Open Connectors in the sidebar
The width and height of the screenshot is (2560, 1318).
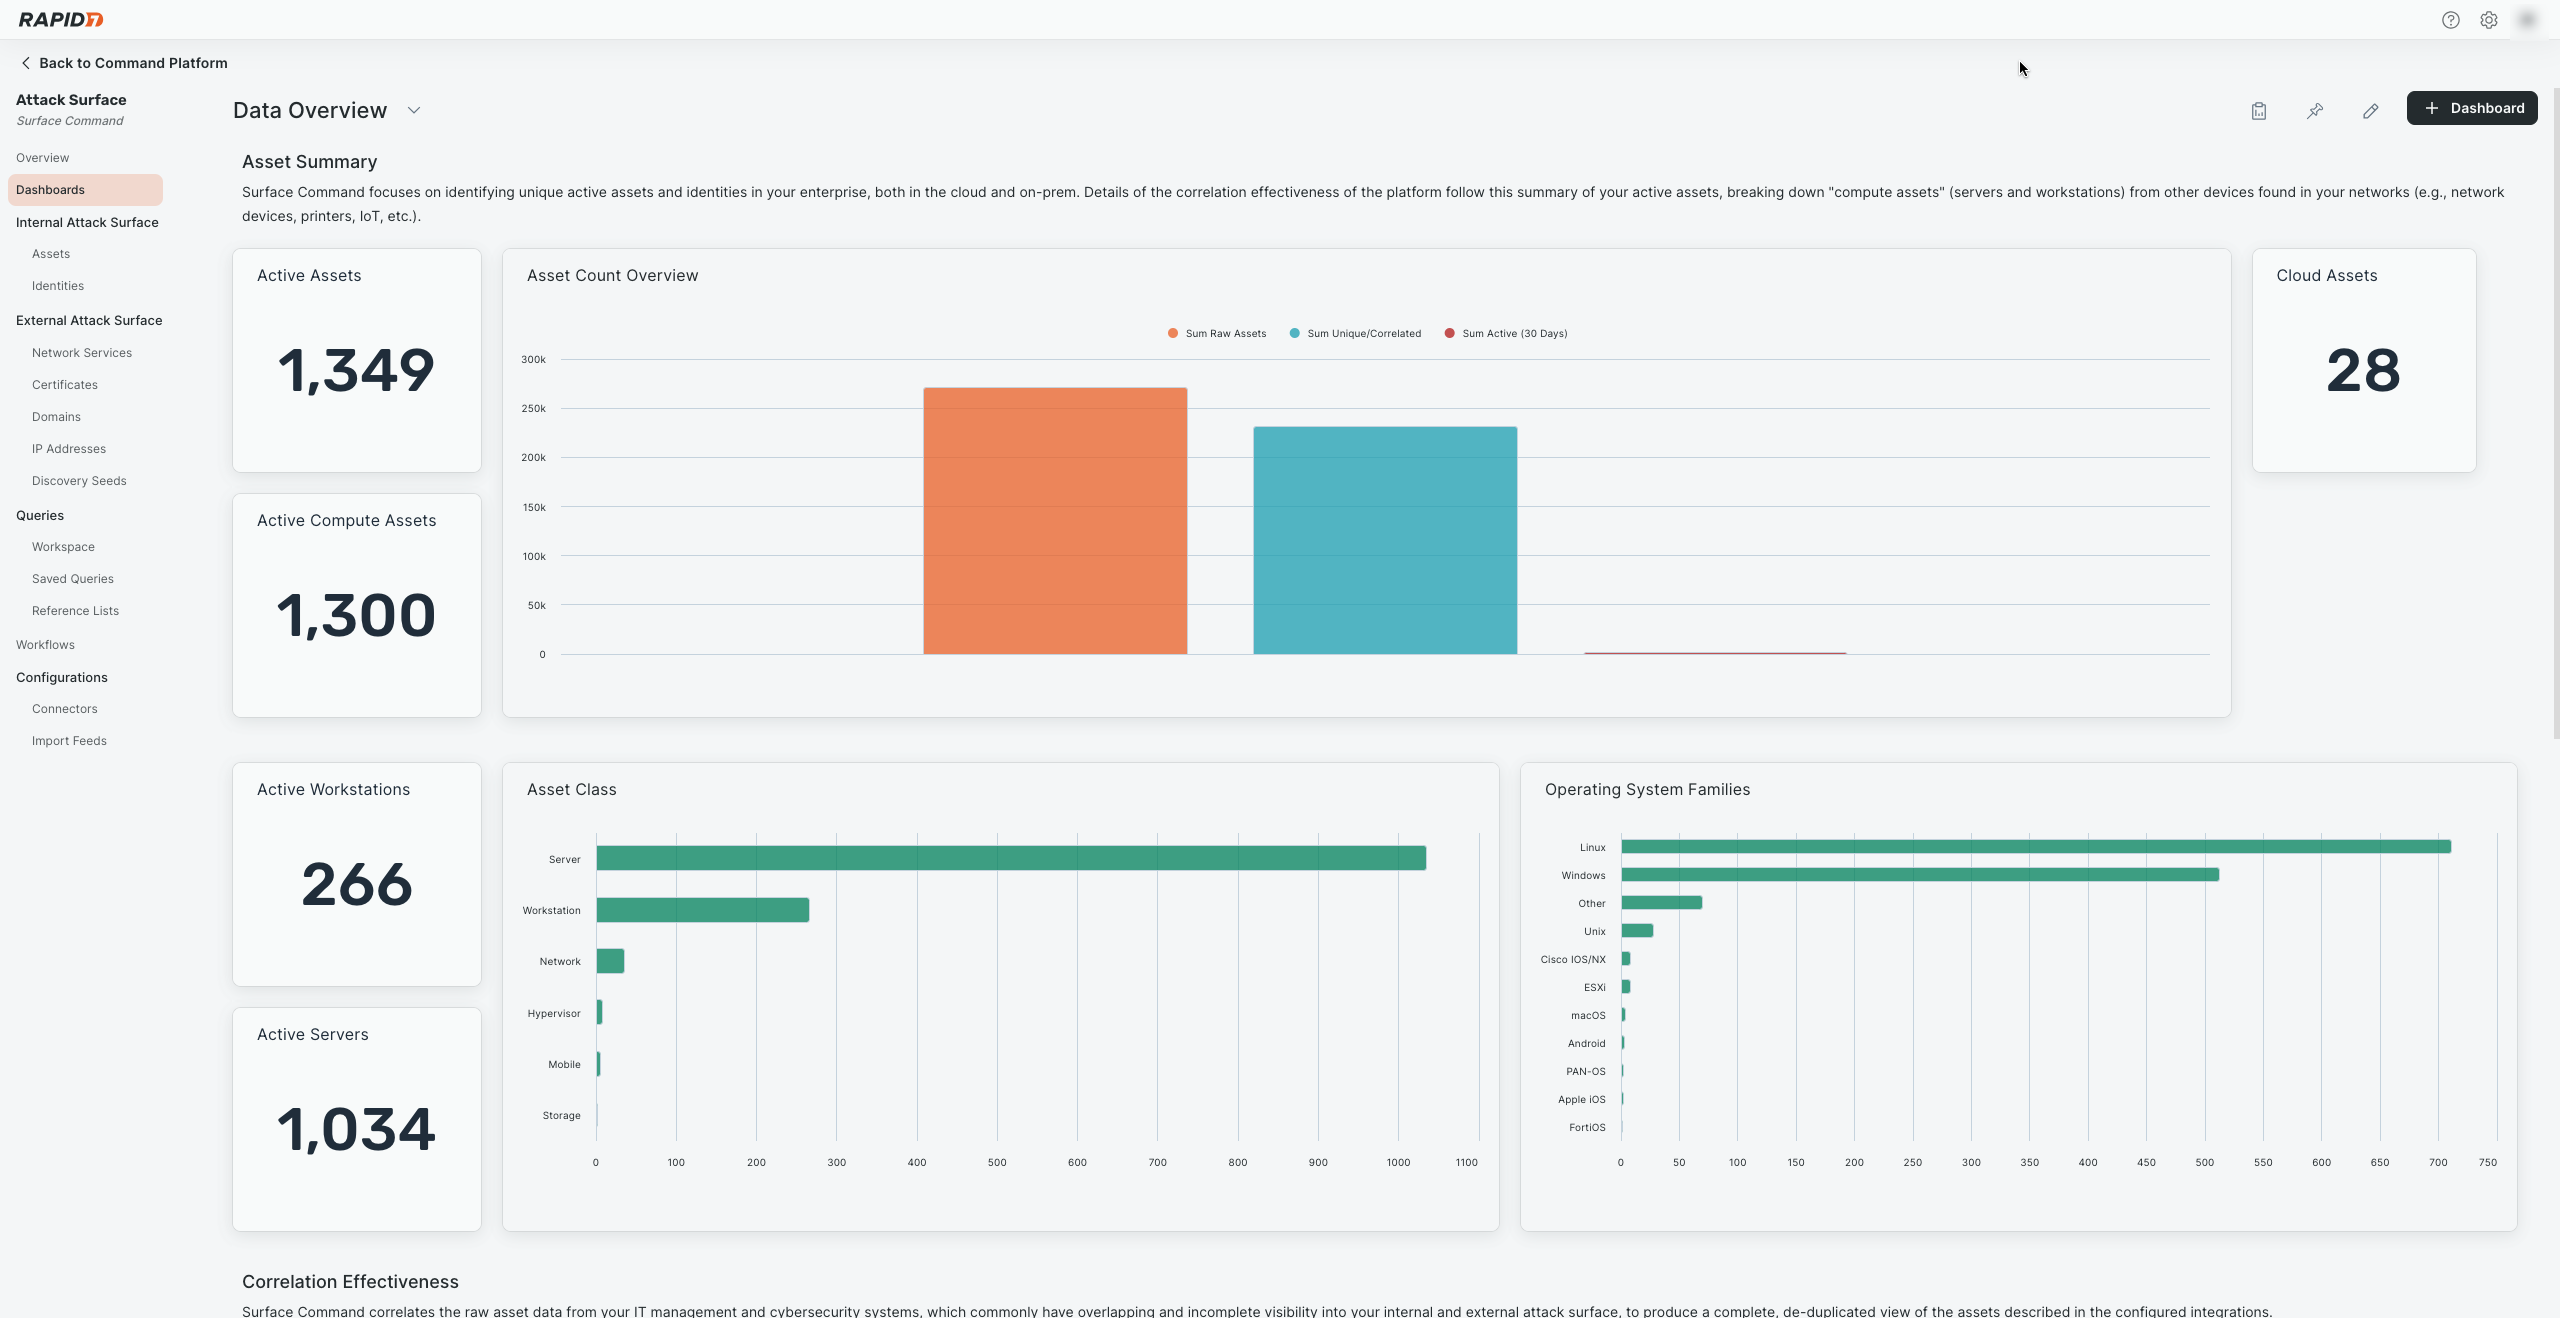65,709
